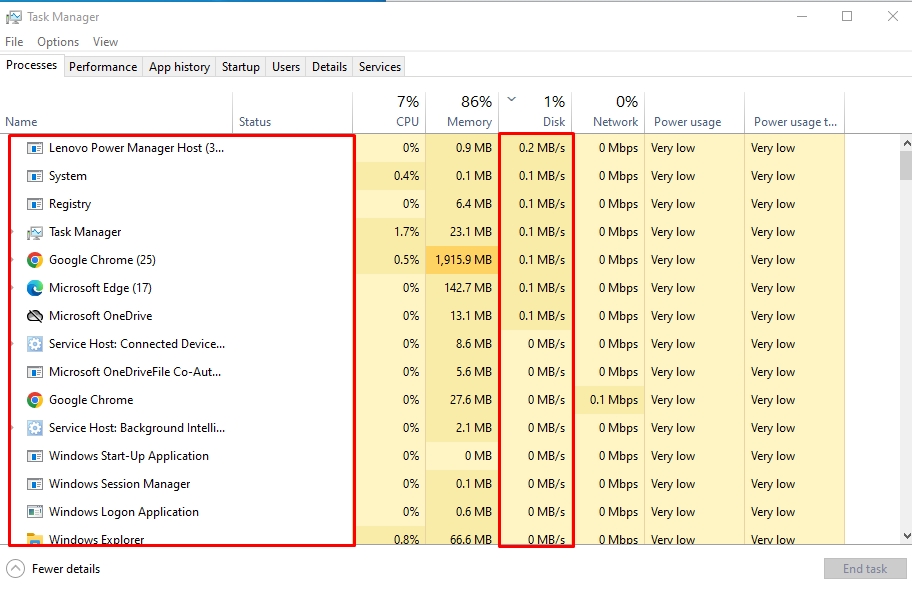Open the Options menu

58,42
